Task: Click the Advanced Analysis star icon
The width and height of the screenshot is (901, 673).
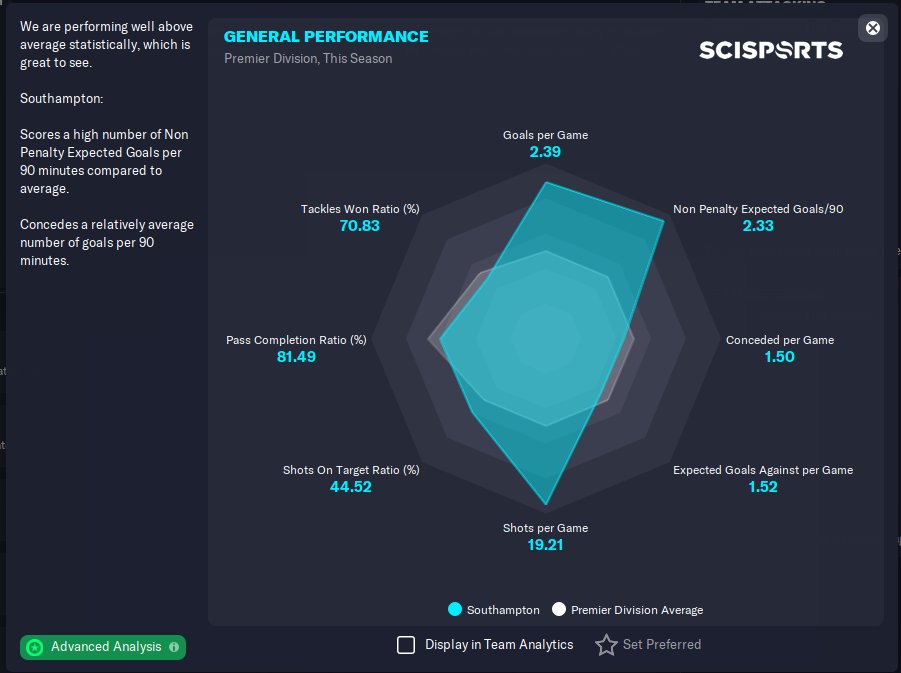Action: click(x=35, y=647)
